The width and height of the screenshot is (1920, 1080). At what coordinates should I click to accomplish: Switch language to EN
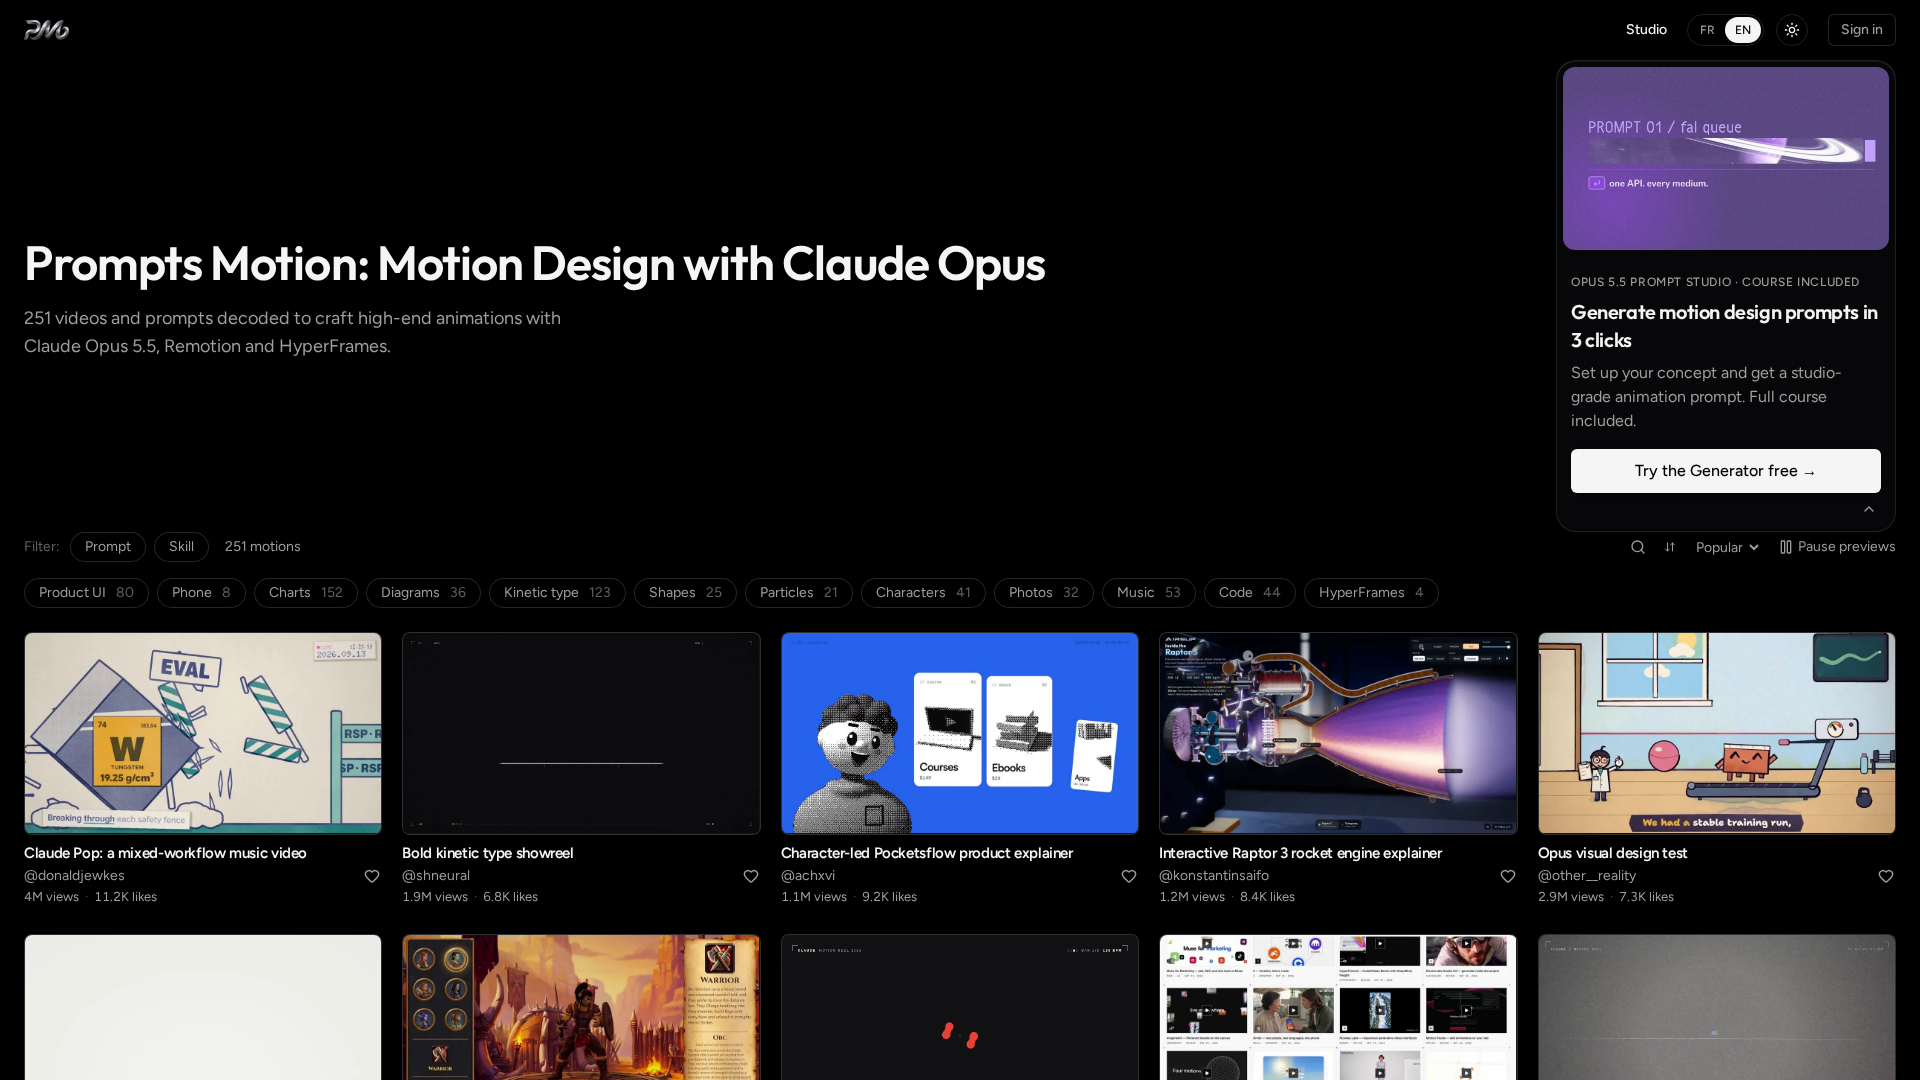click(1743, 30)
